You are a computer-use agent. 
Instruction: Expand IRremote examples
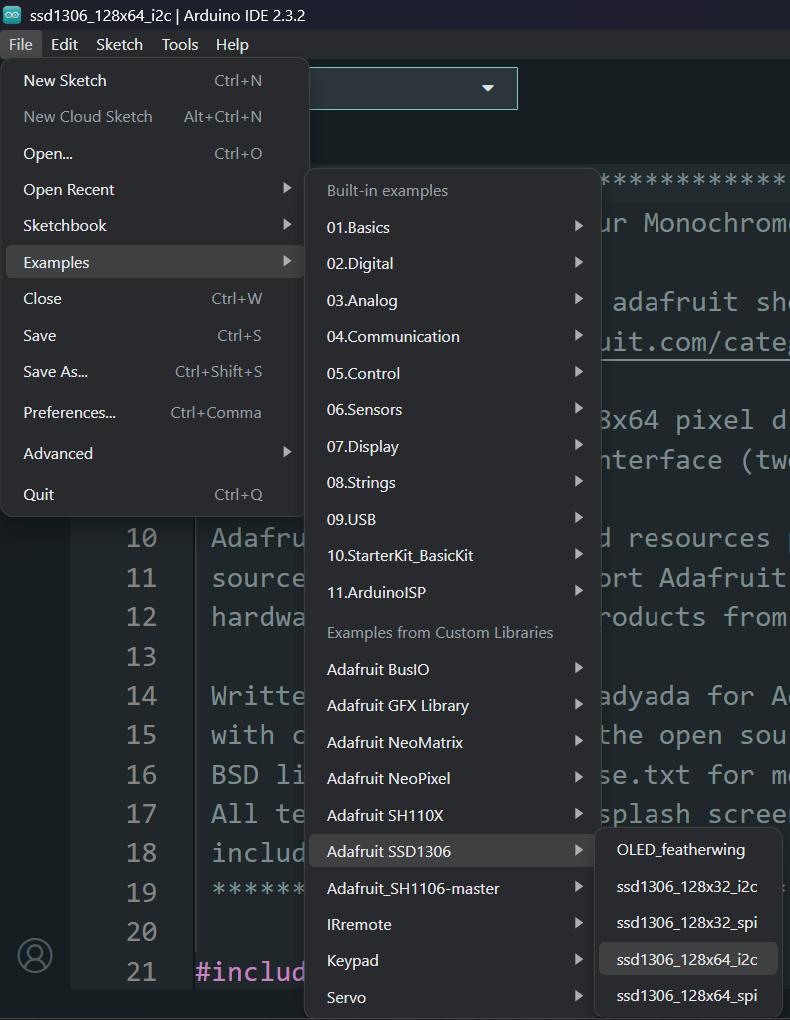[453, 924]
